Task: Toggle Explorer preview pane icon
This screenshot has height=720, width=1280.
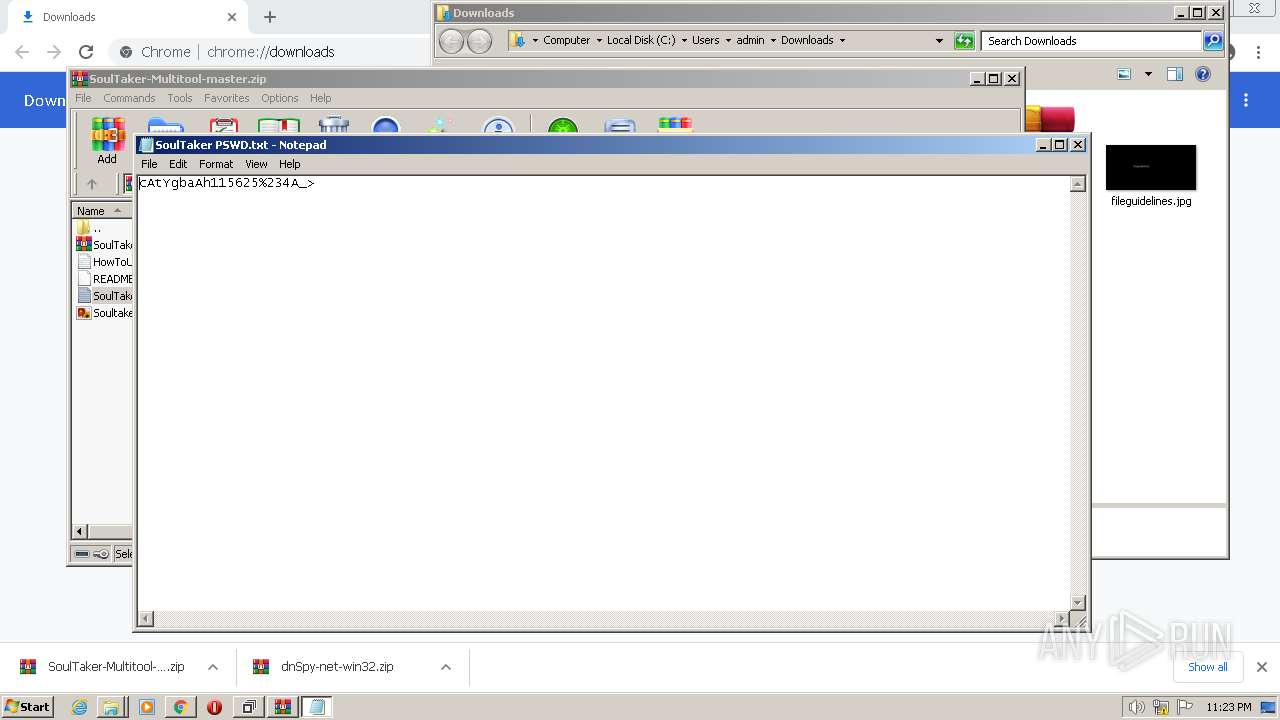Action: (x=1175, y=74)
